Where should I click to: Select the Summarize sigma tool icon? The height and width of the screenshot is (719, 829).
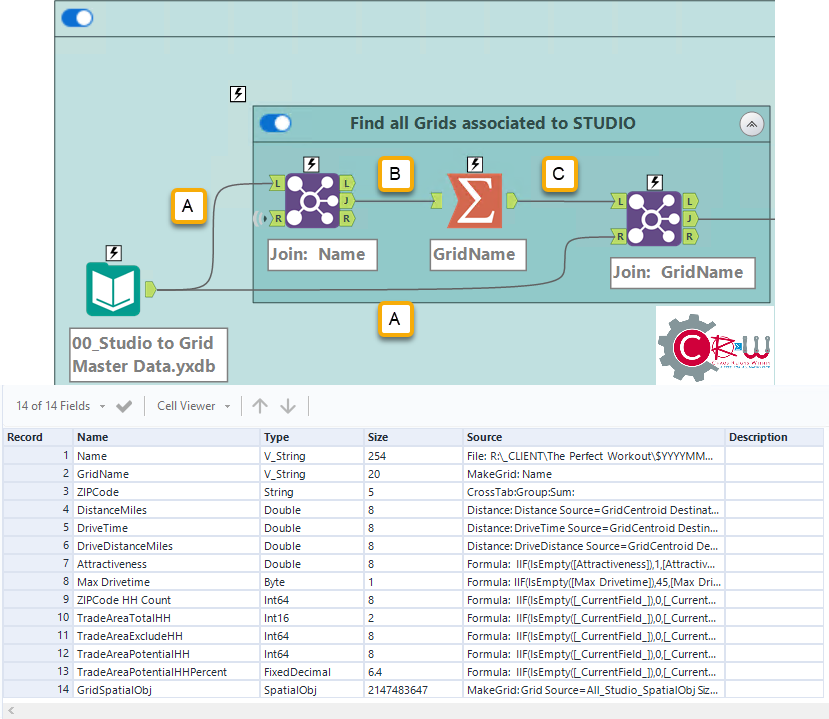[474, 201]
